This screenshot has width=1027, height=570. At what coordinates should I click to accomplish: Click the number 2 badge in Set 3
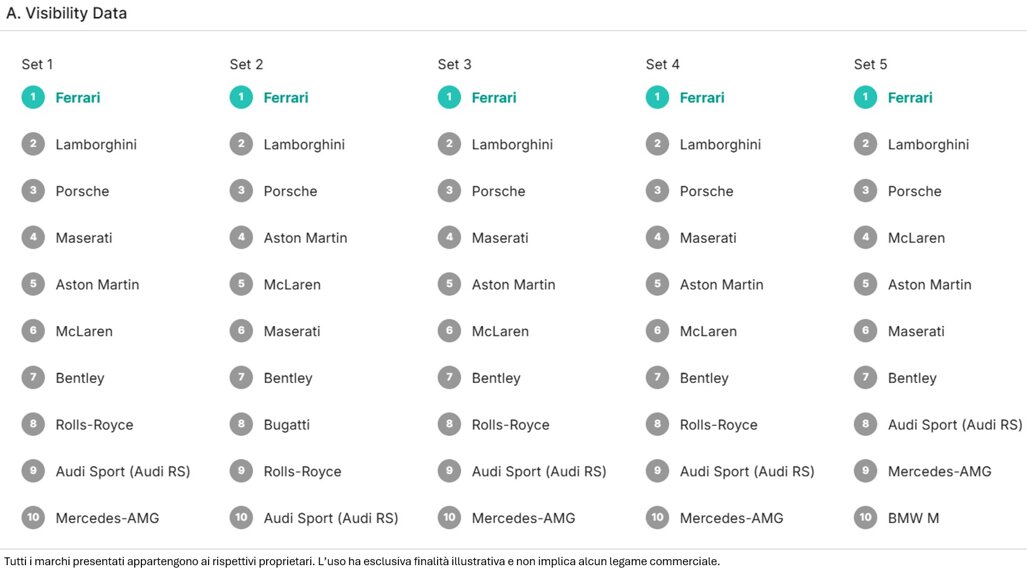point(449,144)
